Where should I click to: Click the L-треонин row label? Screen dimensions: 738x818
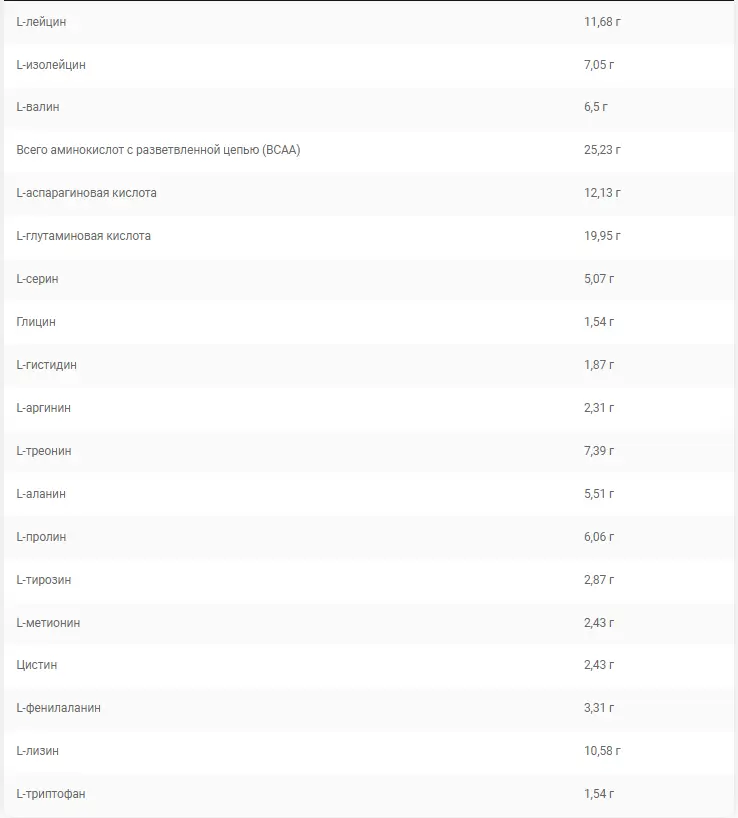44,451
